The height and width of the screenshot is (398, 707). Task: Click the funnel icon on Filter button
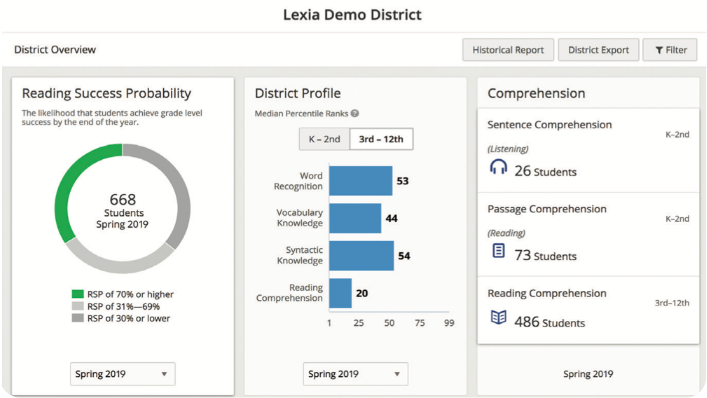click(x=659, y=50)
